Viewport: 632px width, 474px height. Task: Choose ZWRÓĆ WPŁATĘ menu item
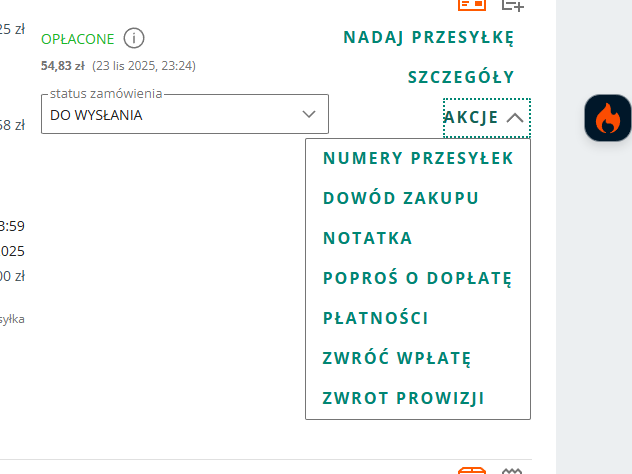(396, 358)
